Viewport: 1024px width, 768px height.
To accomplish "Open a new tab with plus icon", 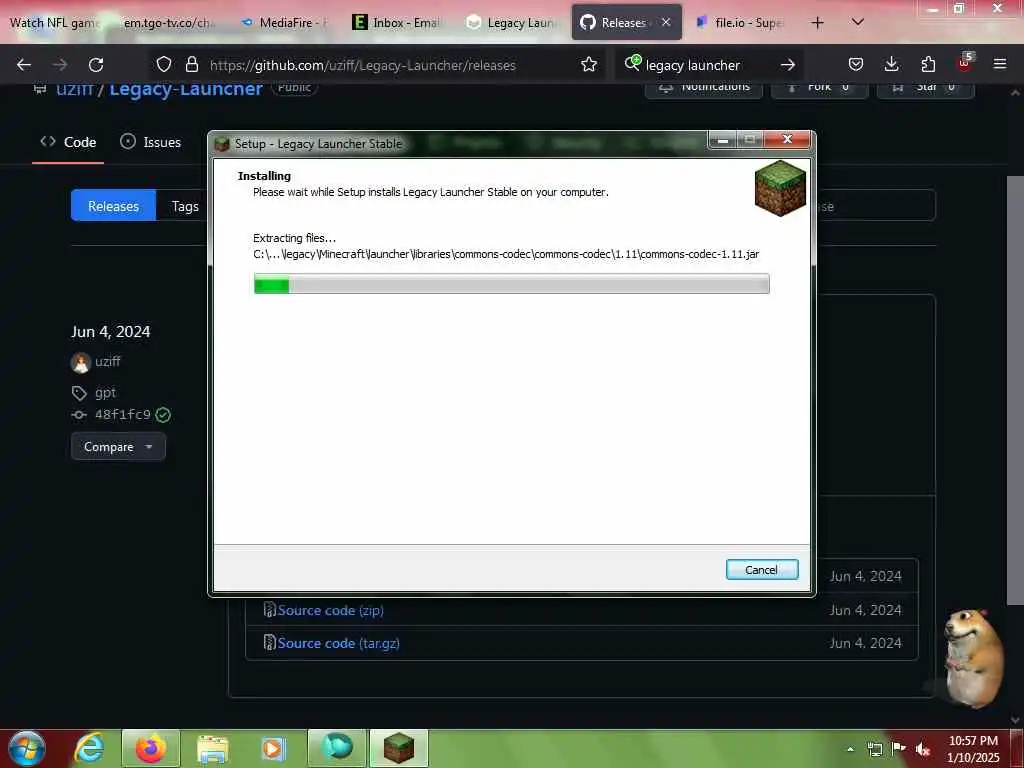I will (x=817, y=23).
